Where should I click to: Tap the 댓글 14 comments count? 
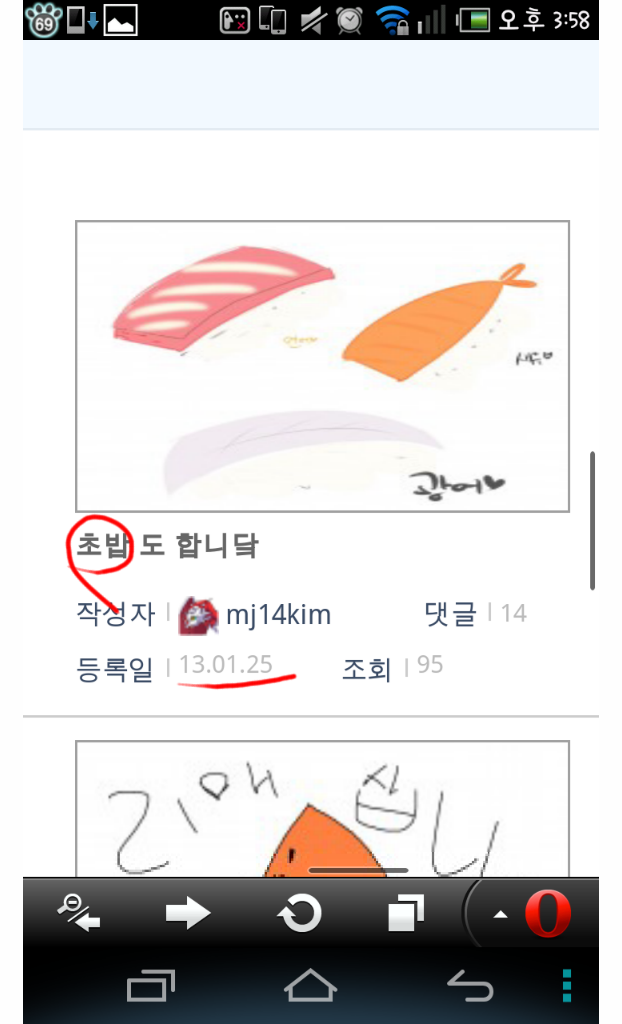click(x=476, y=613)
